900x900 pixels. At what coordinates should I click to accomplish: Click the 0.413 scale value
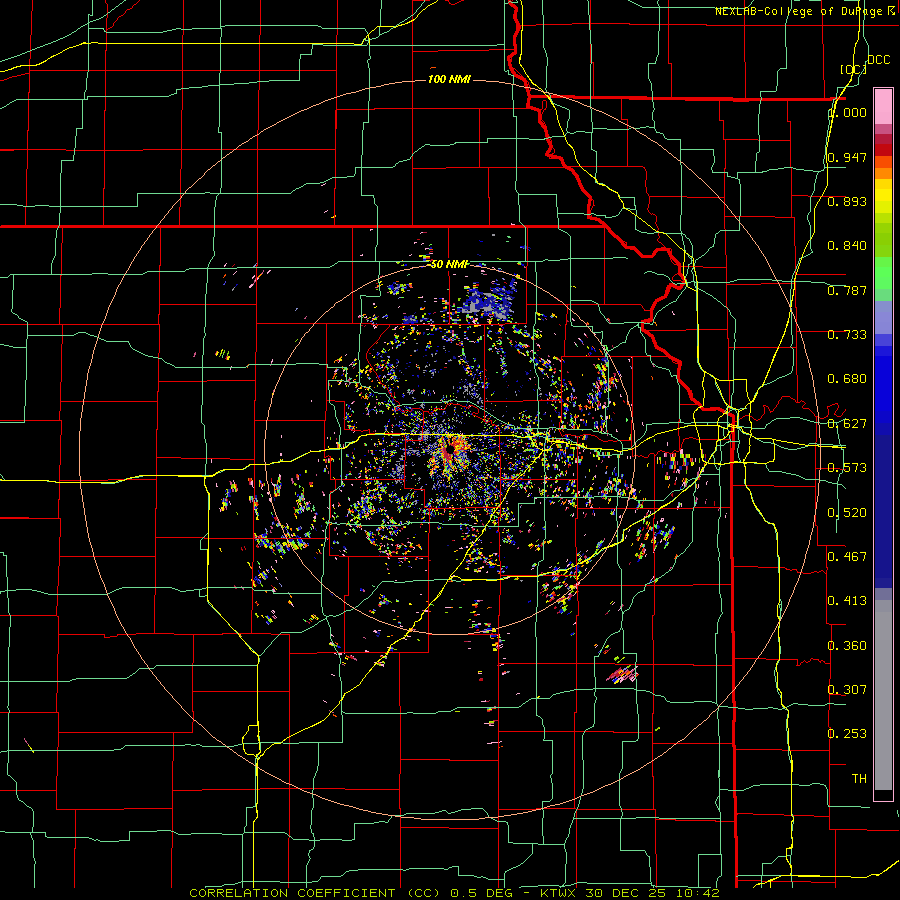click(x=847, y=601)
